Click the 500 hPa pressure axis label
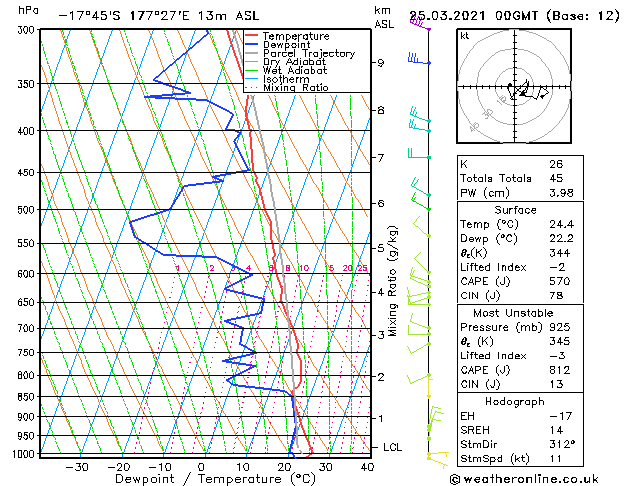The height and width of the screenshot is (486, 629). [x=26, y=210]
